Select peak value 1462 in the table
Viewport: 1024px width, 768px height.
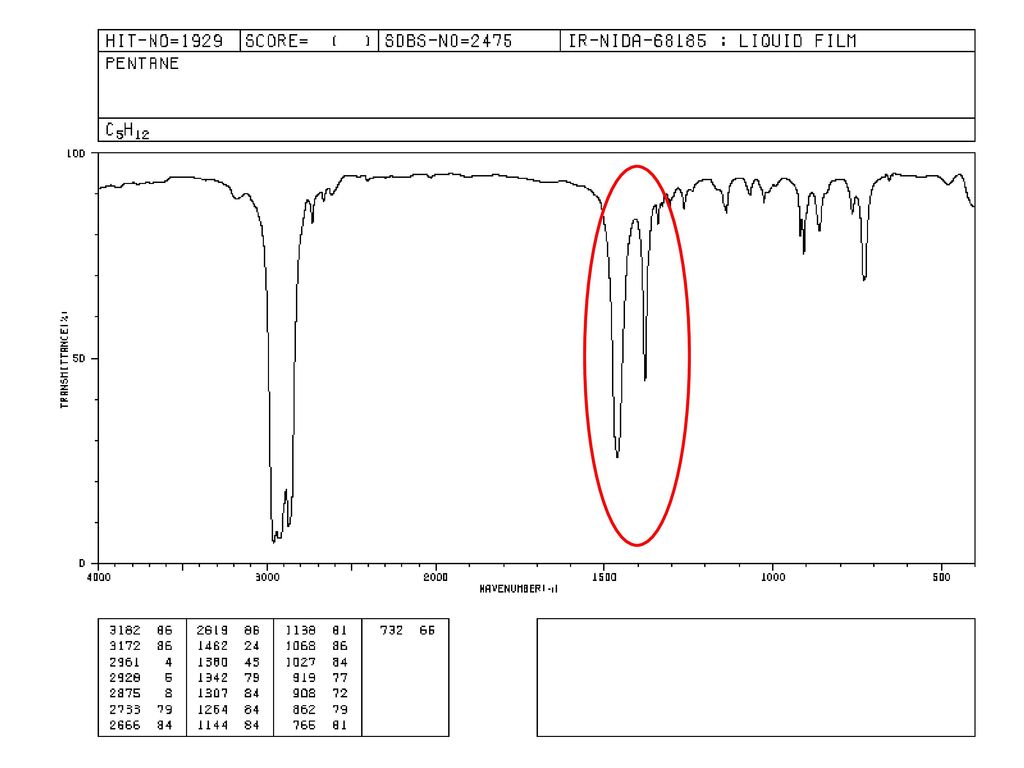[x=212, y=647]
